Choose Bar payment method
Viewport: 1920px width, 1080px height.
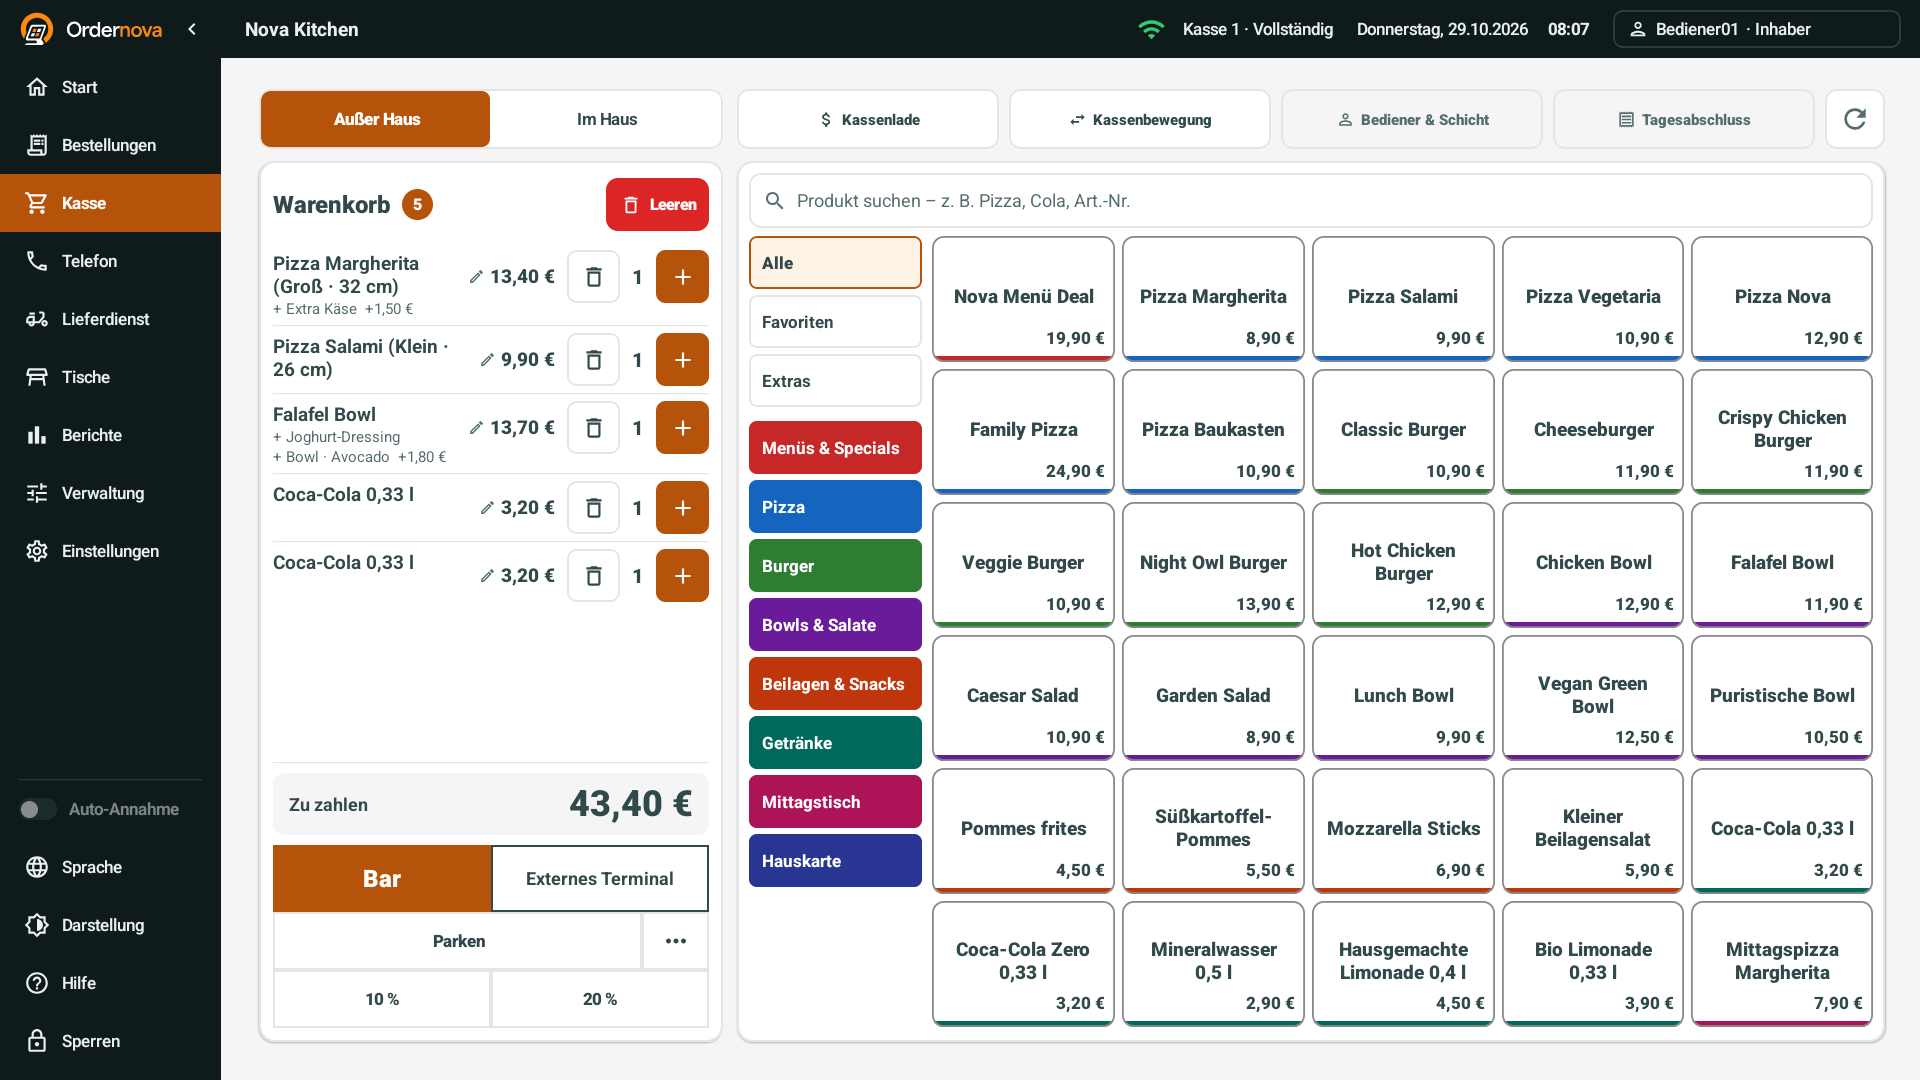click(x=382, y=879)
